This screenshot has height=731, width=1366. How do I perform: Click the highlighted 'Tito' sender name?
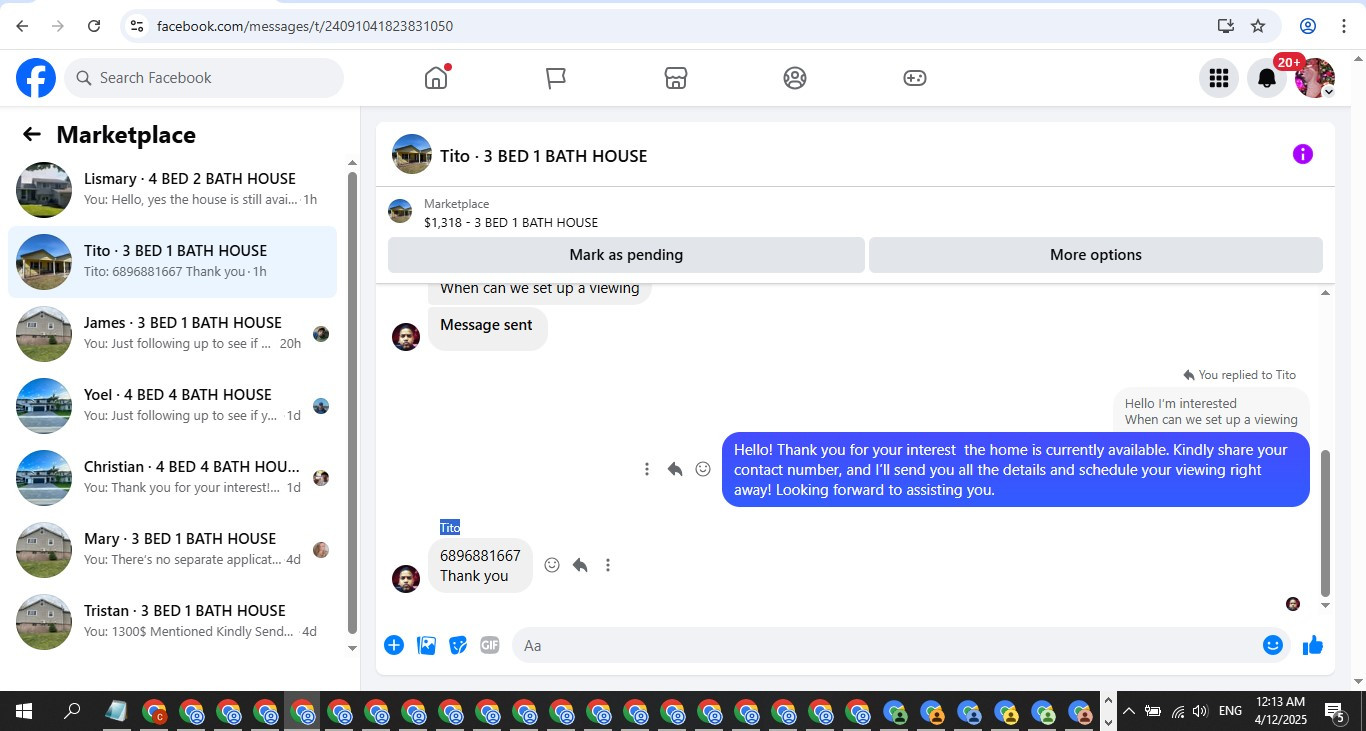(x=450, y=527)
